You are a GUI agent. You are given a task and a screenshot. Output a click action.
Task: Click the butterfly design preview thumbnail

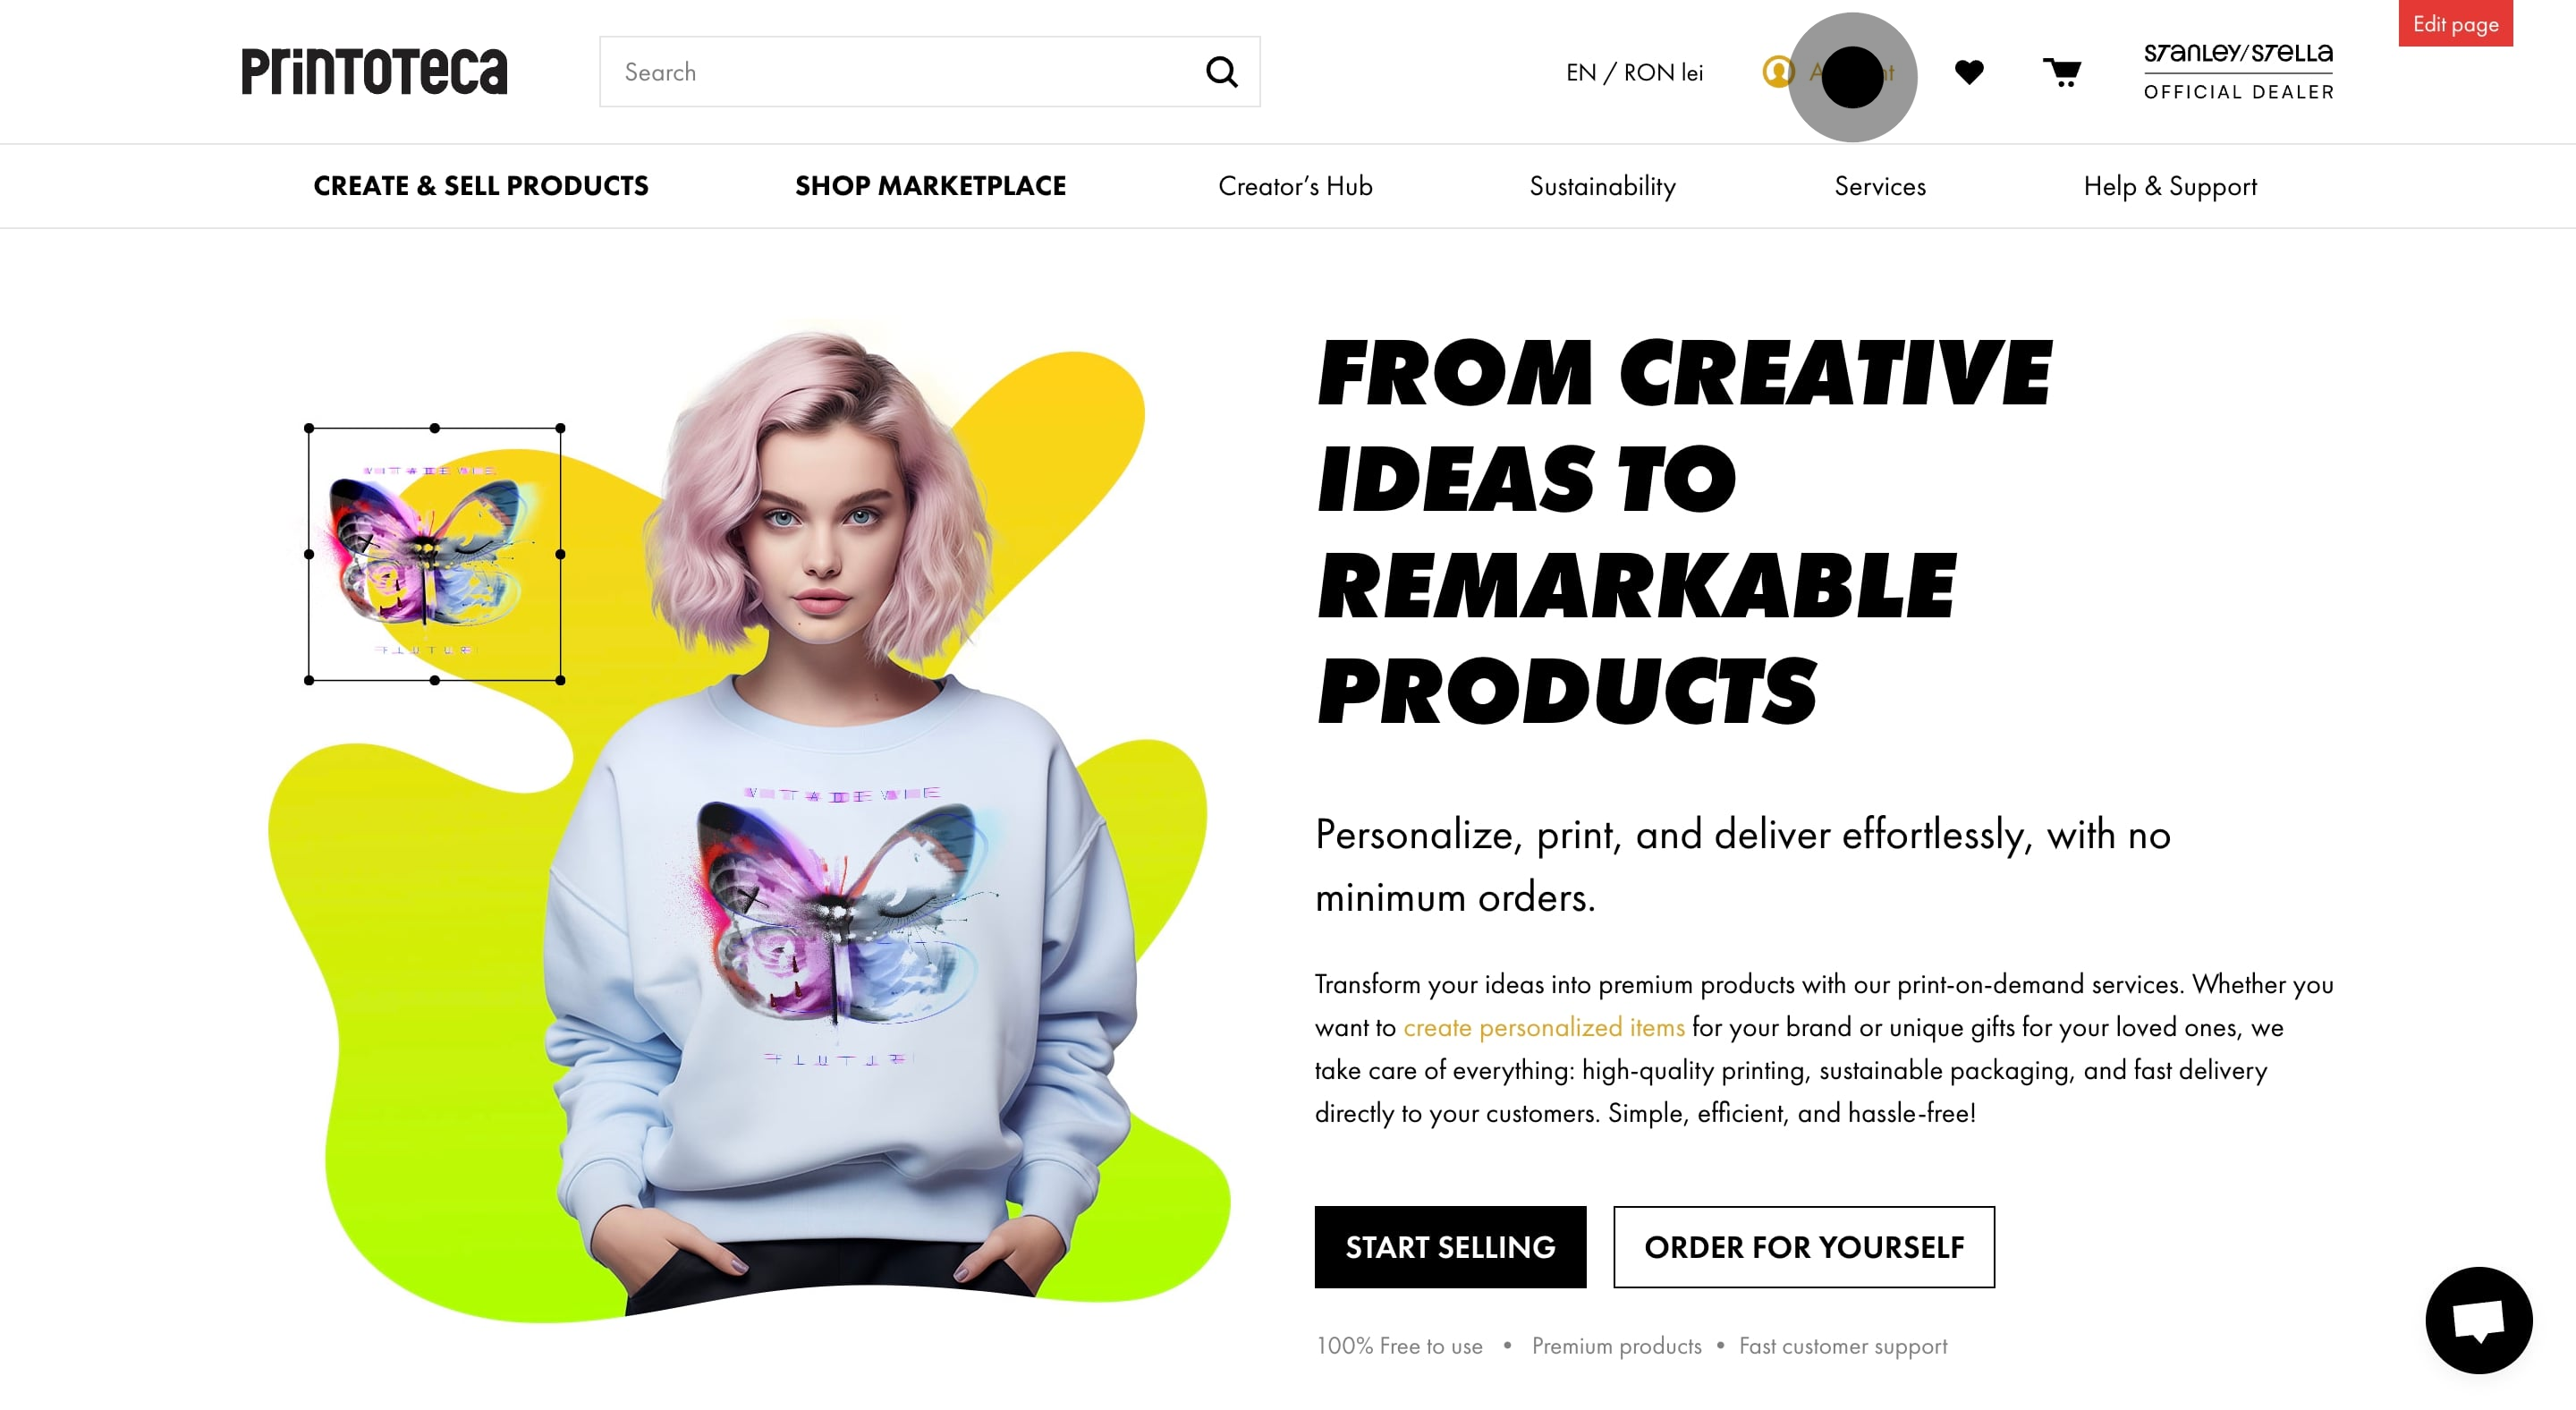coord(434,554)
